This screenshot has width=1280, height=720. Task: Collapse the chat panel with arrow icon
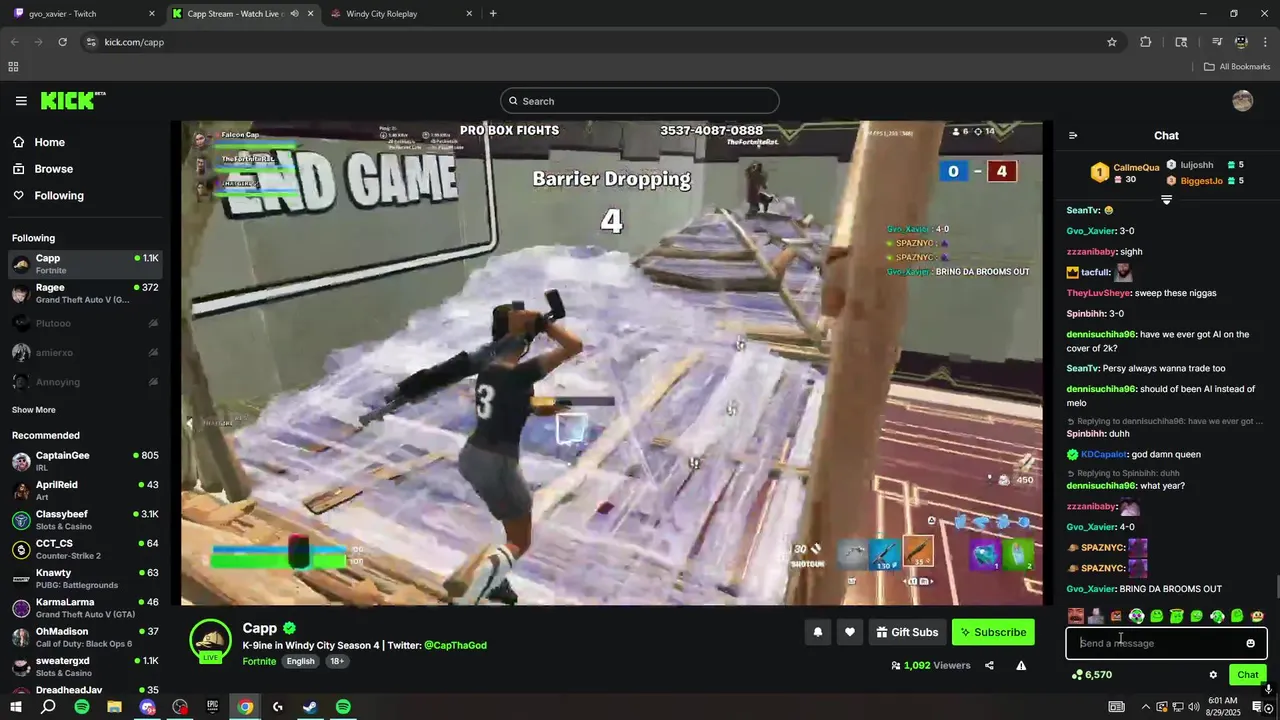1073,135
